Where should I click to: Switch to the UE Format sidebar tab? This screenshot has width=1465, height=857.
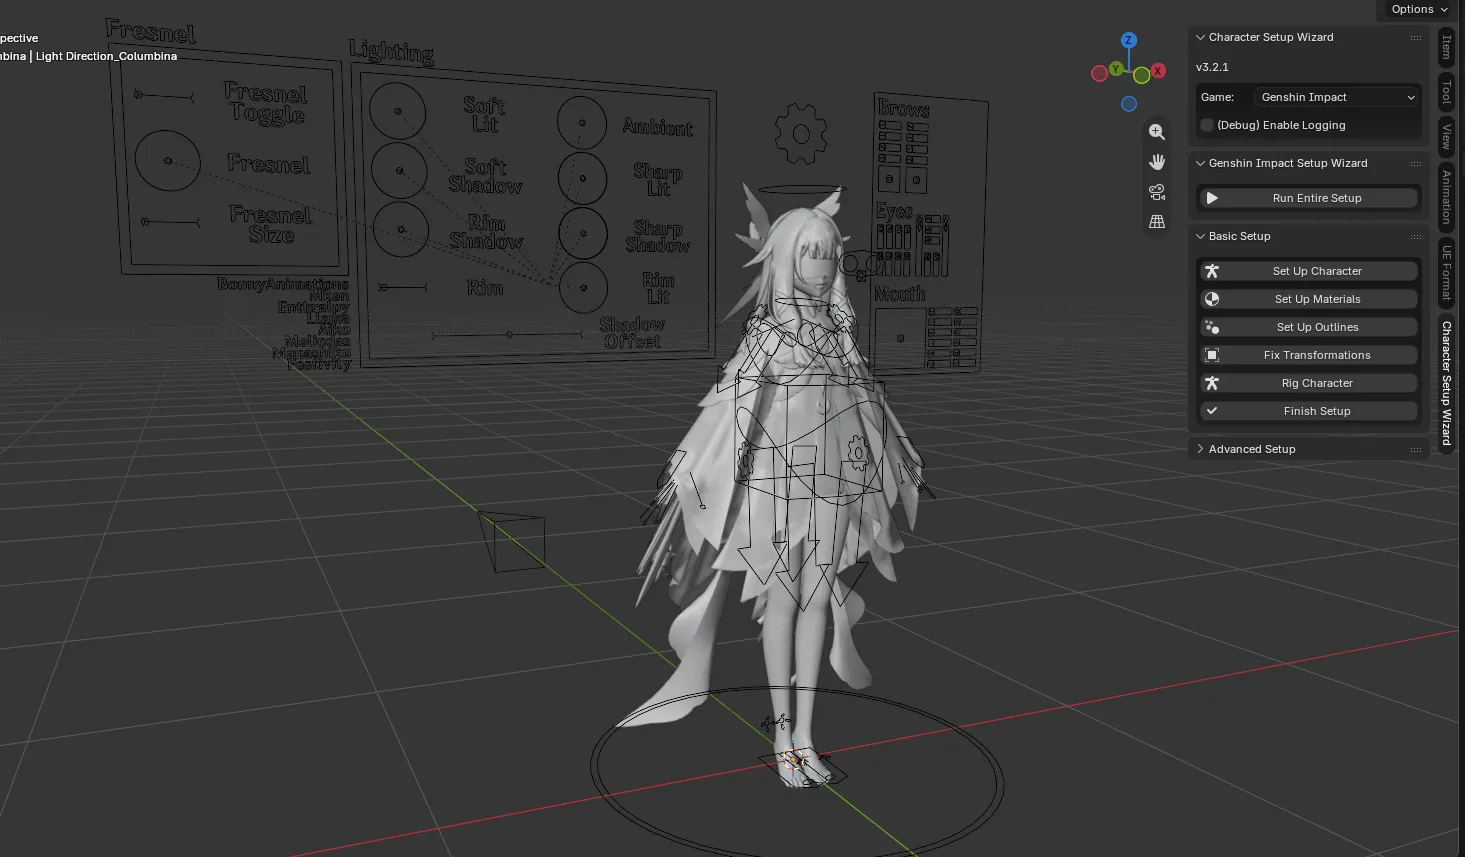[1447, 272]
